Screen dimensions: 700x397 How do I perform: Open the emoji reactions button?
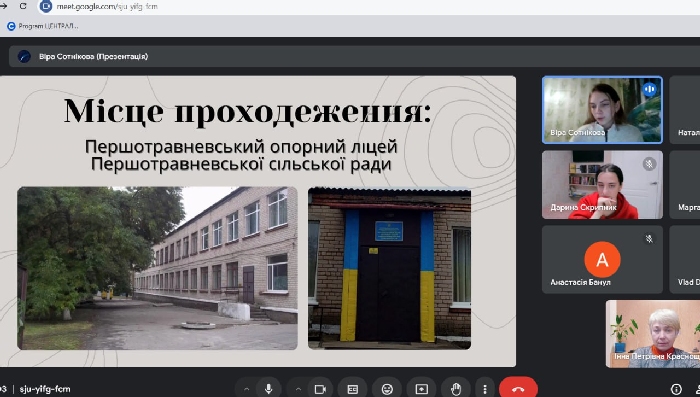click(x=387, y=389)
